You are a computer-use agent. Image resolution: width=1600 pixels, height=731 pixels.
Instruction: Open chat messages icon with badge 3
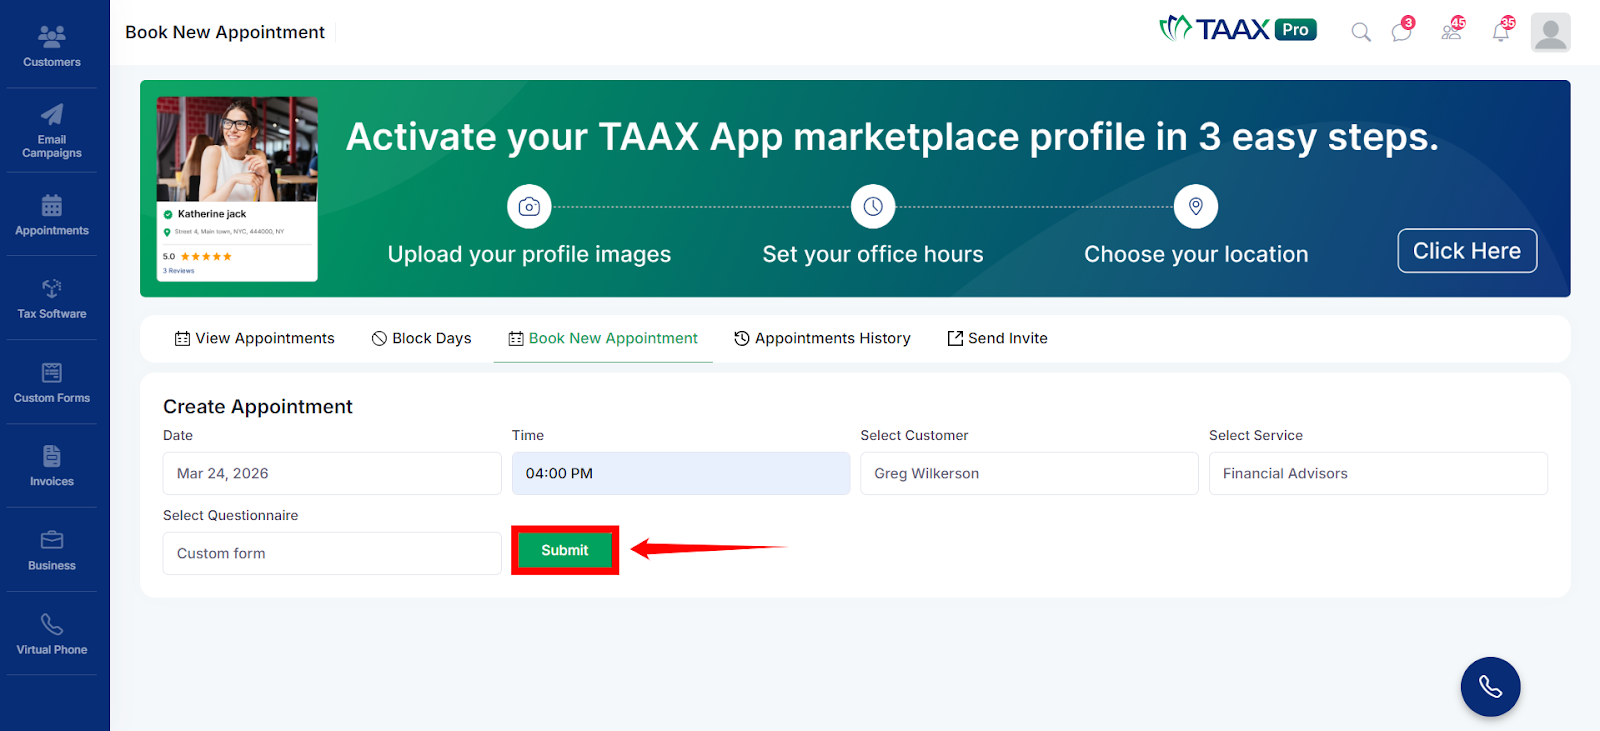coord(1402,31)
